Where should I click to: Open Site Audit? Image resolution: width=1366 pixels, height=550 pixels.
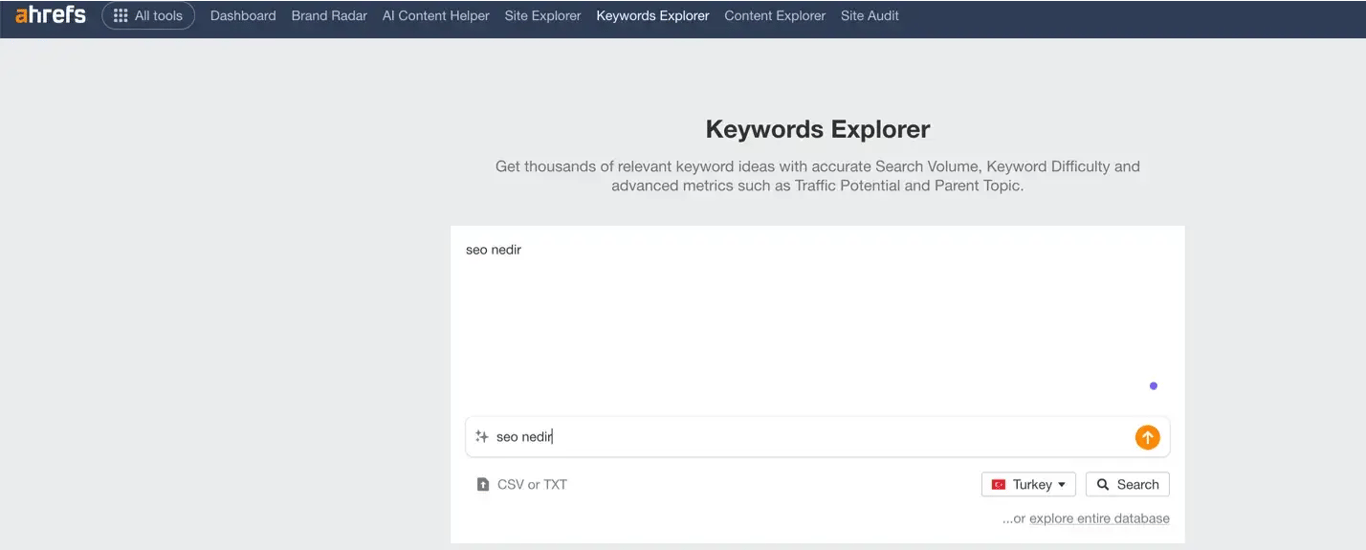click(870, 16)
